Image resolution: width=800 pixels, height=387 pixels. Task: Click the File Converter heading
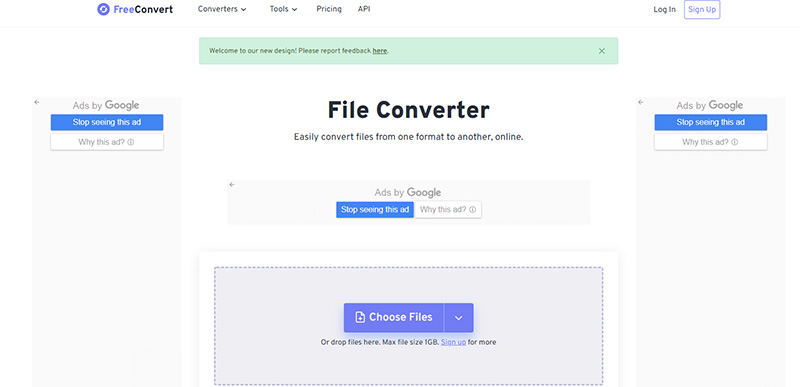408,110
